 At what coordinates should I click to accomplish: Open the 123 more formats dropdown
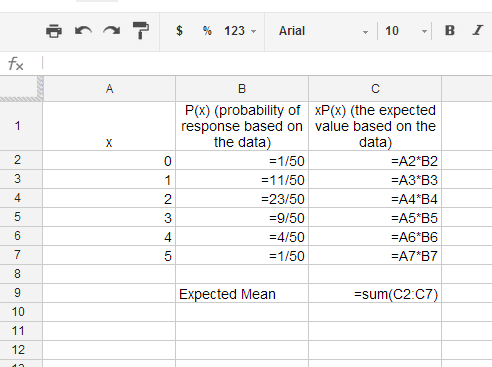240,31
